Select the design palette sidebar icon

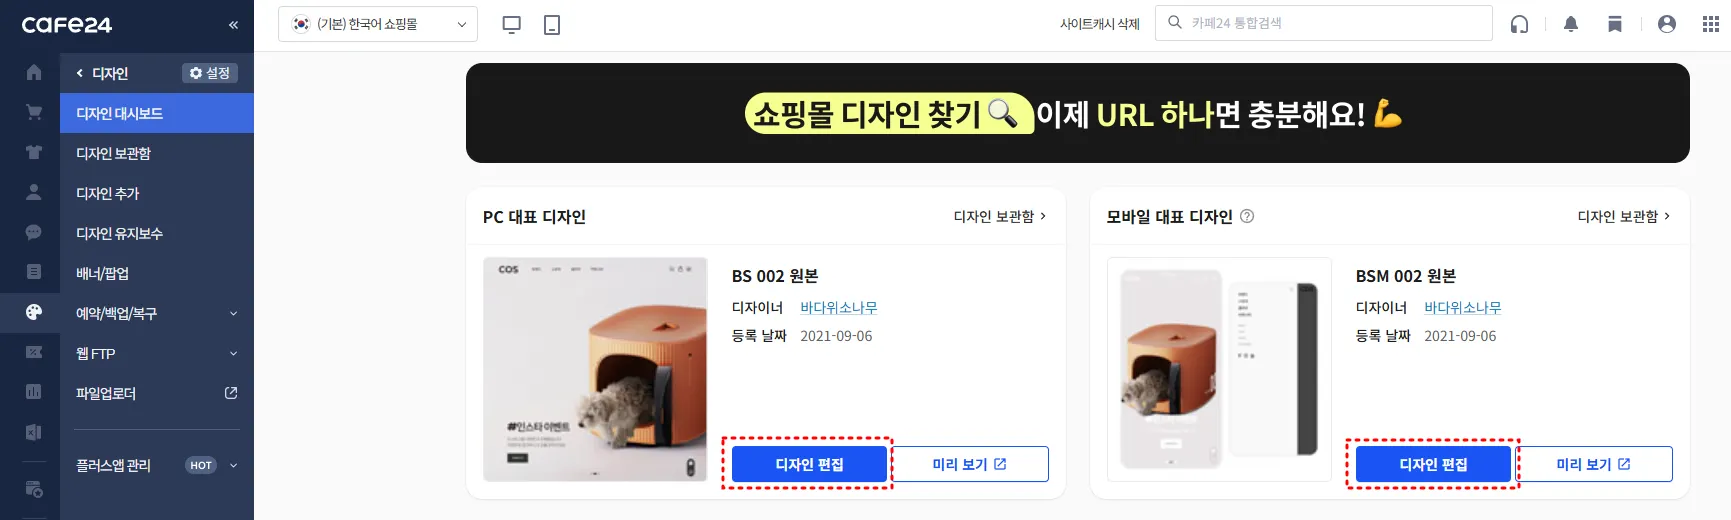coord(34,312)
